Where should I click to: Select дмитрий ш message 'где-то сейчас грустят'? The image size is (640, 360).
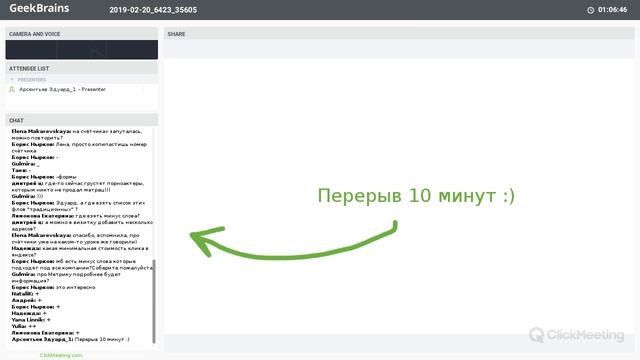tap(78, 187)
